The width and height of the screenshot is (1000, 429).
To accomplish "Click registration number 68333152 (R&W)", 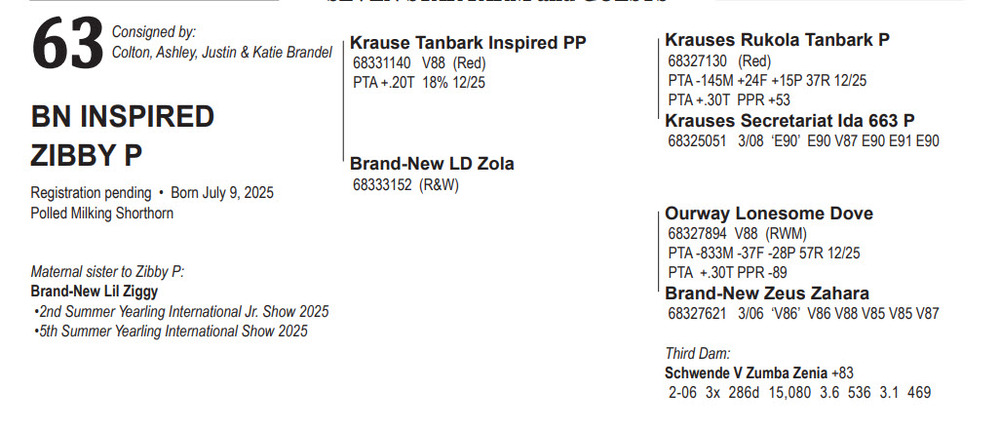I will click(405, 184).
